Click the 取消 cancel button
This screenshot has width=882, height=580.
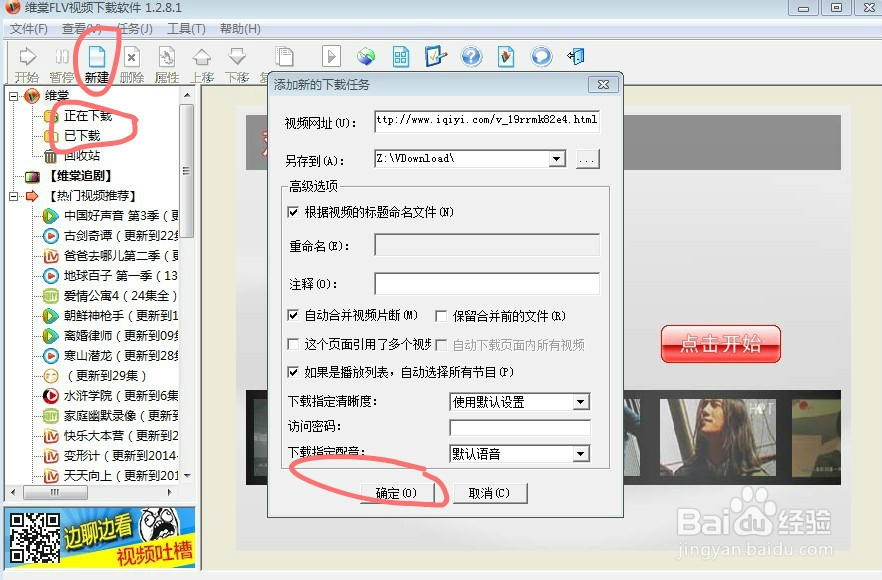click(490, 492)
